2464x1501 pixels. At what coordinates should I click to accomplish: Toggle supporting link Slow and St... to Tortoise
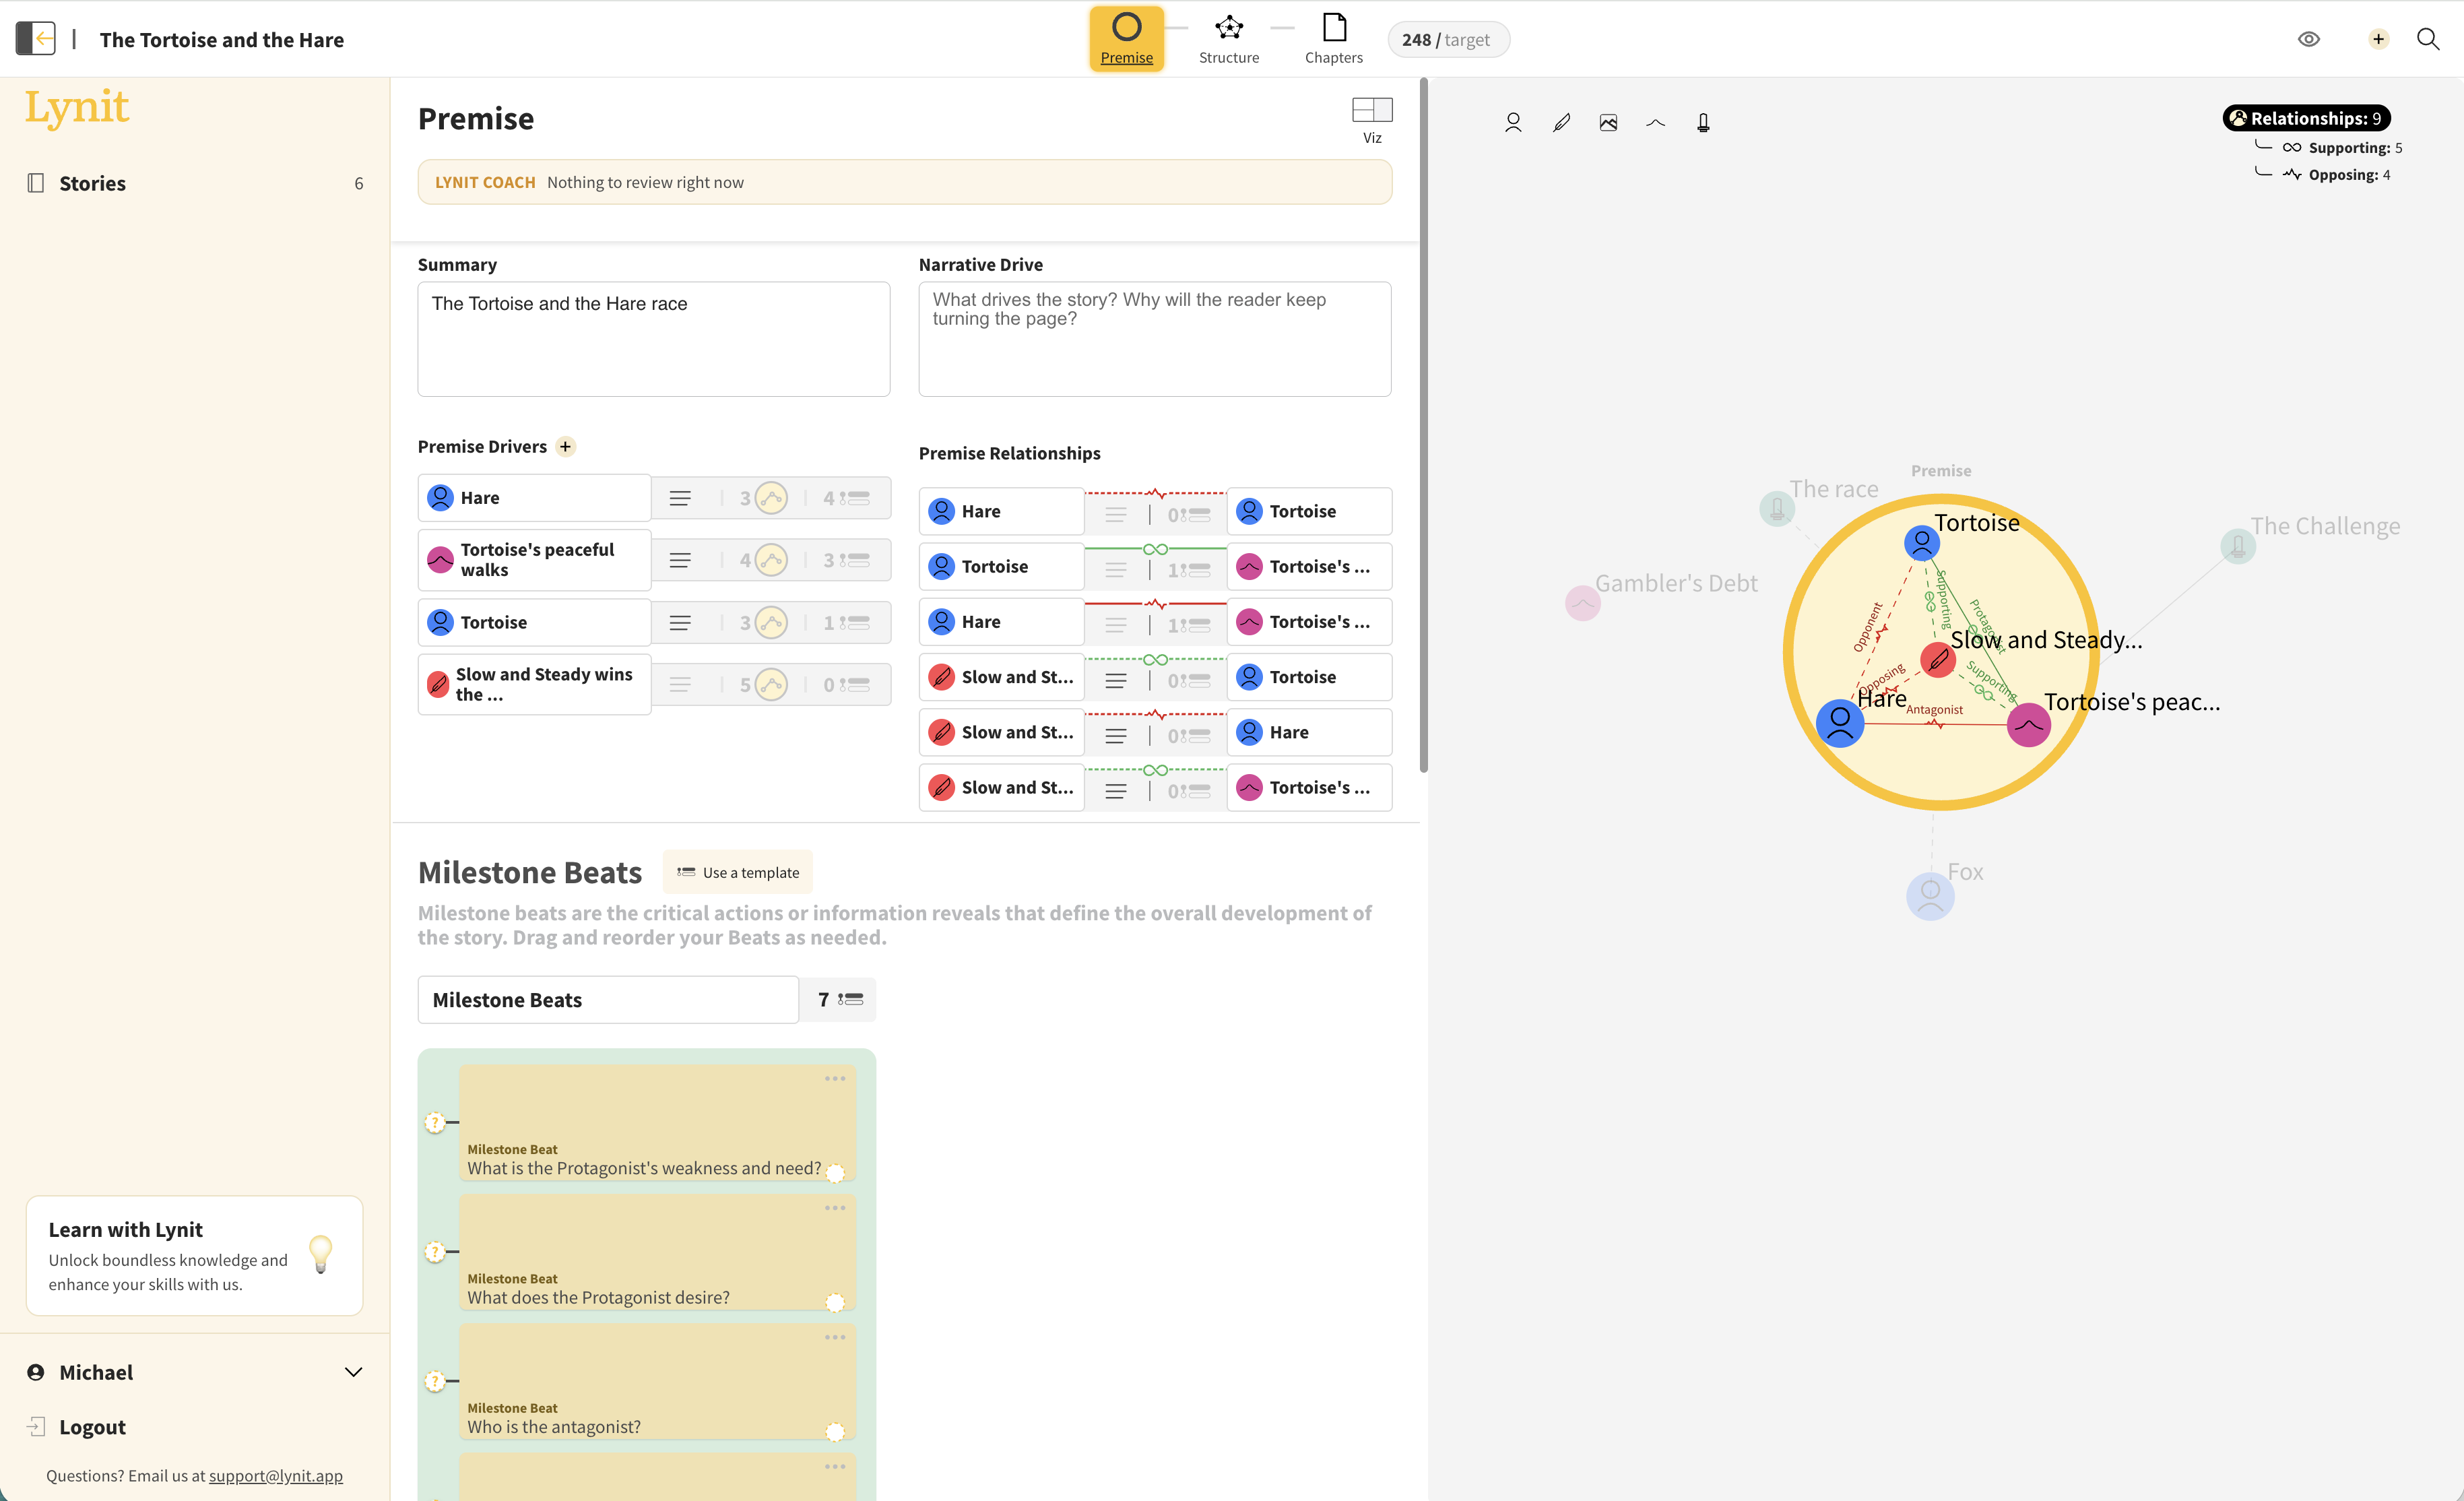click(x=1155, y=659)
